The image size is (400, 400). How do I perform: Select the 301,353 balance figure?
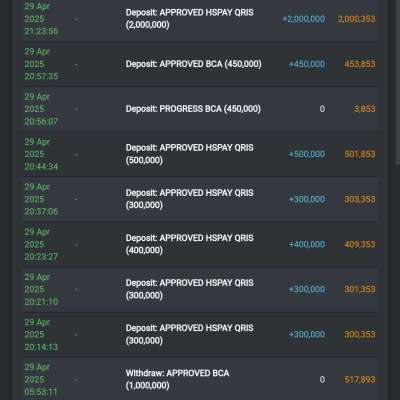coord(360,289)
